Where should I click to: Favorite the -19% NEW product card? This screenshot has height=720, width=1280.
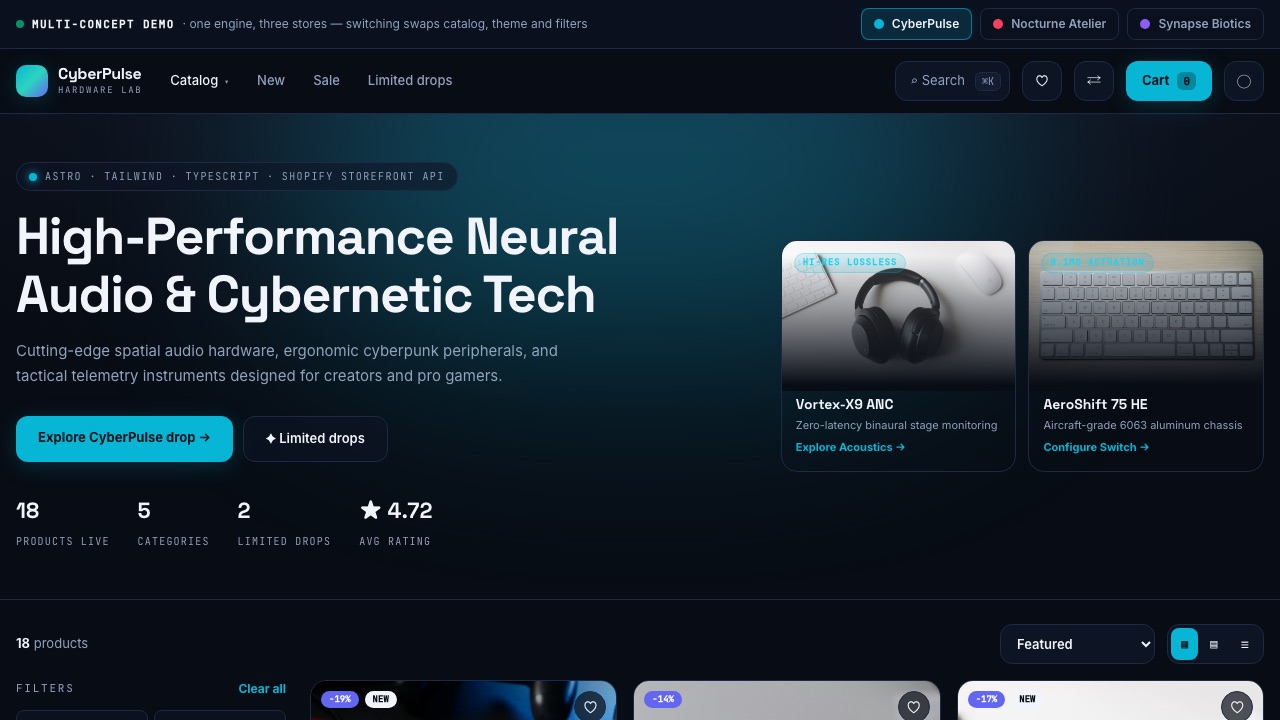(x=590, y=707)
